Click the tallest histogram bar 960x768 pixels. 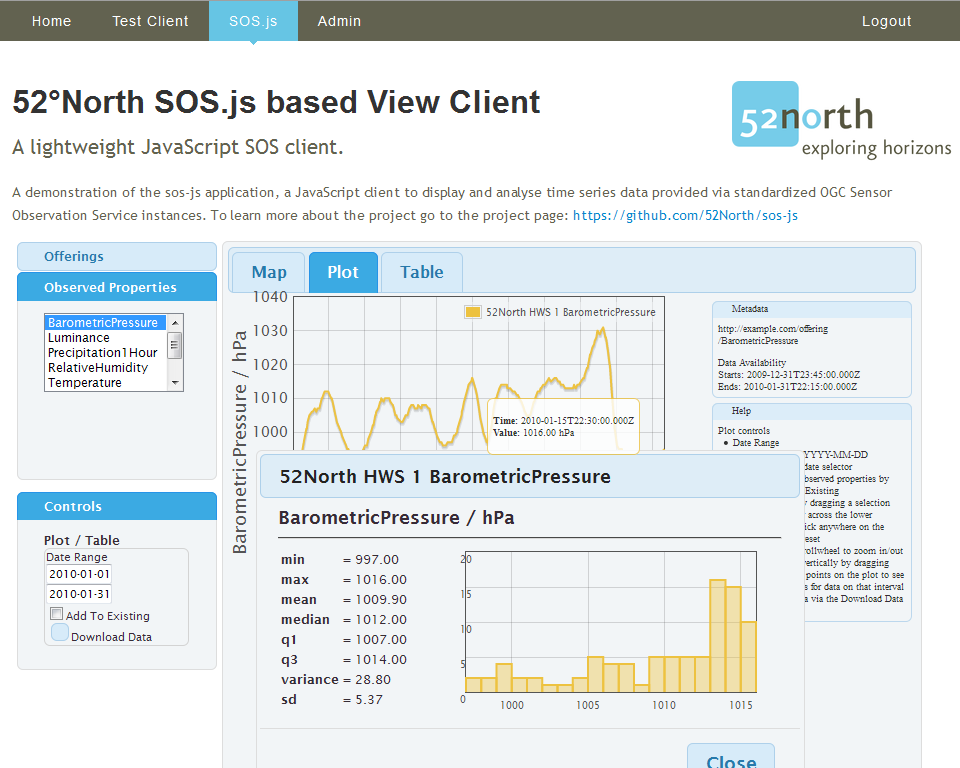[718, 636]
